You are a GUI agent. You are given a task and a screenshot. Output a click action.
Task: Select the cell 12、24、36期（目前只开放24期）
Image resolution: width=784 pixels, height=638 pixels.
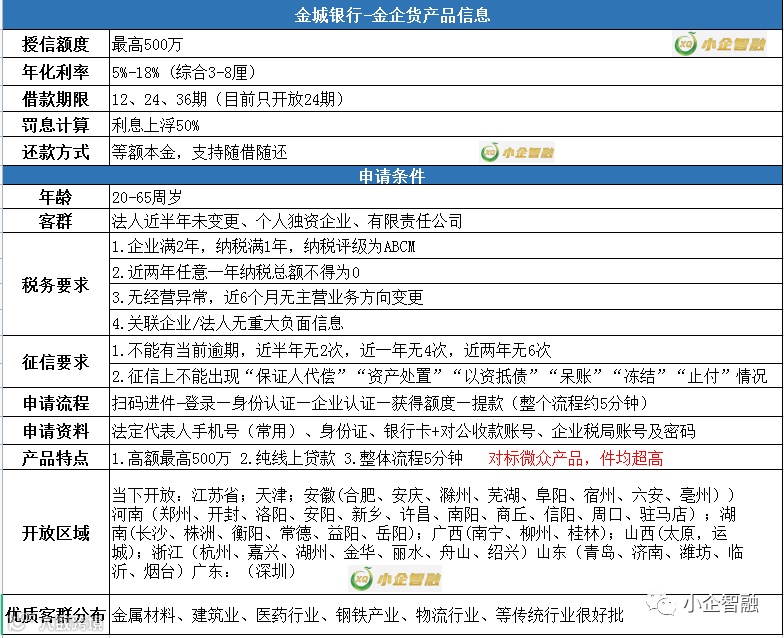pos(446,99)
